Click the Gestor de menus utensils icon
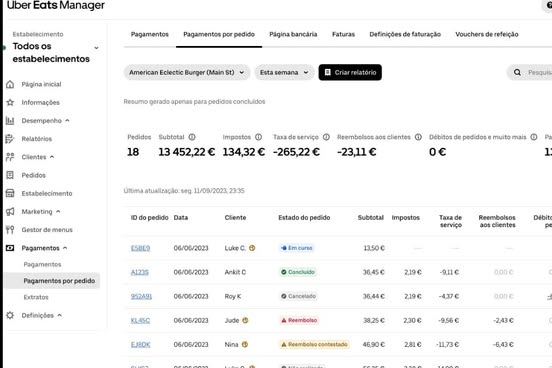 pyautogui.click(x=10, y=230)
